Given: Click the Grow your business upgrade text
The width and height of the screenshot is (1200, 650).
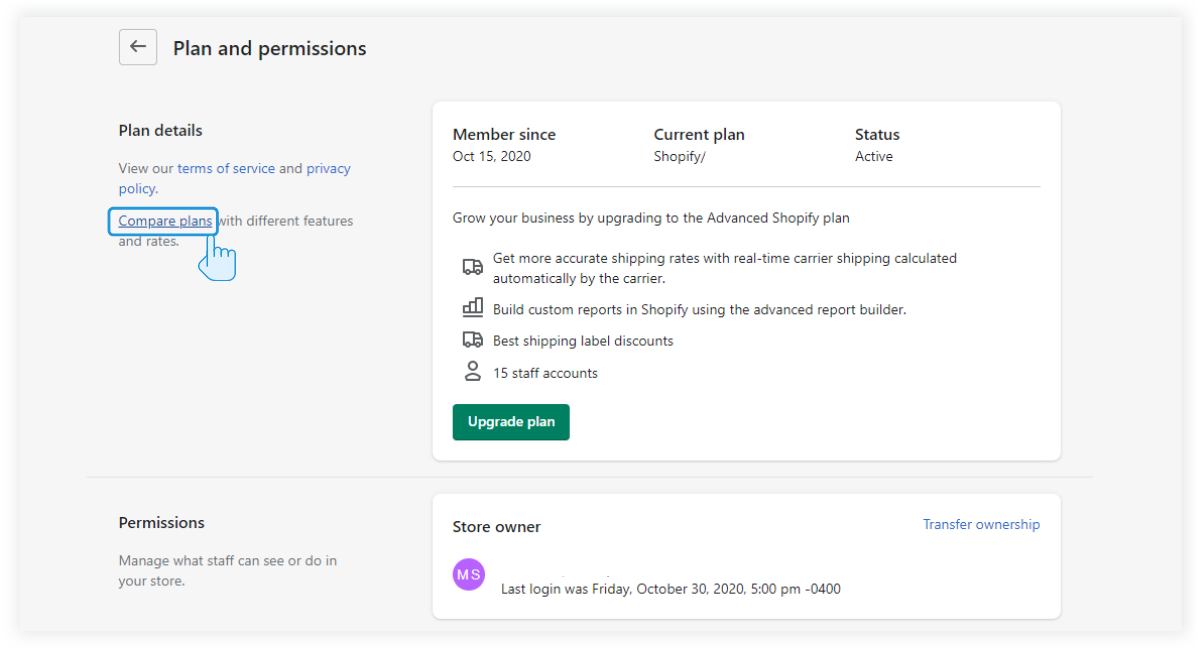Looking at the screenshot, I should (651, 217).
